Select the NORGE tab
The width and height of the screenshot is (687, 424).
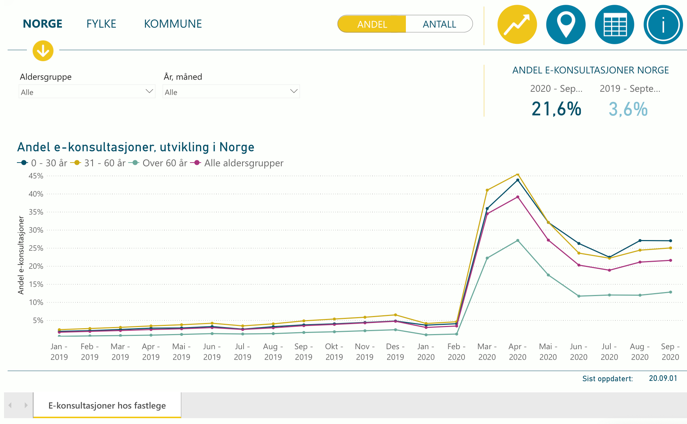(x=43, y=24)
